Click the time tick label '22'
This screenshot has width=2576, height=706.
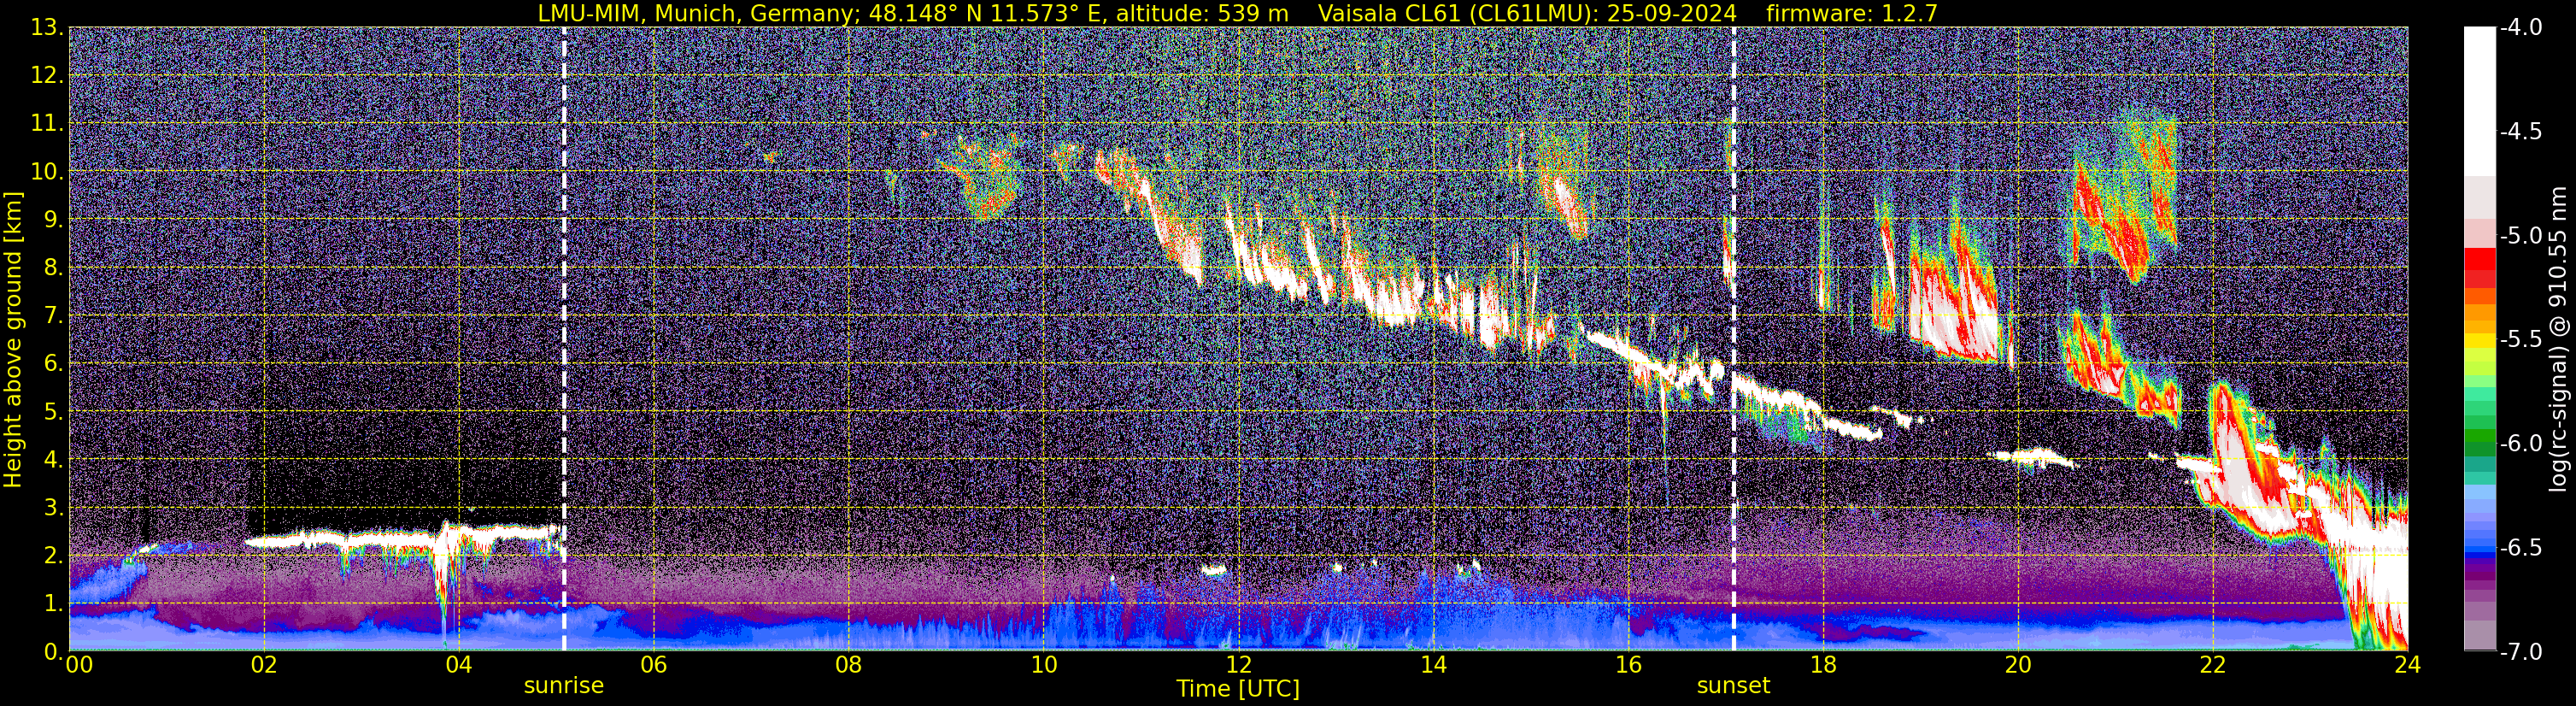click(2213, 665)
